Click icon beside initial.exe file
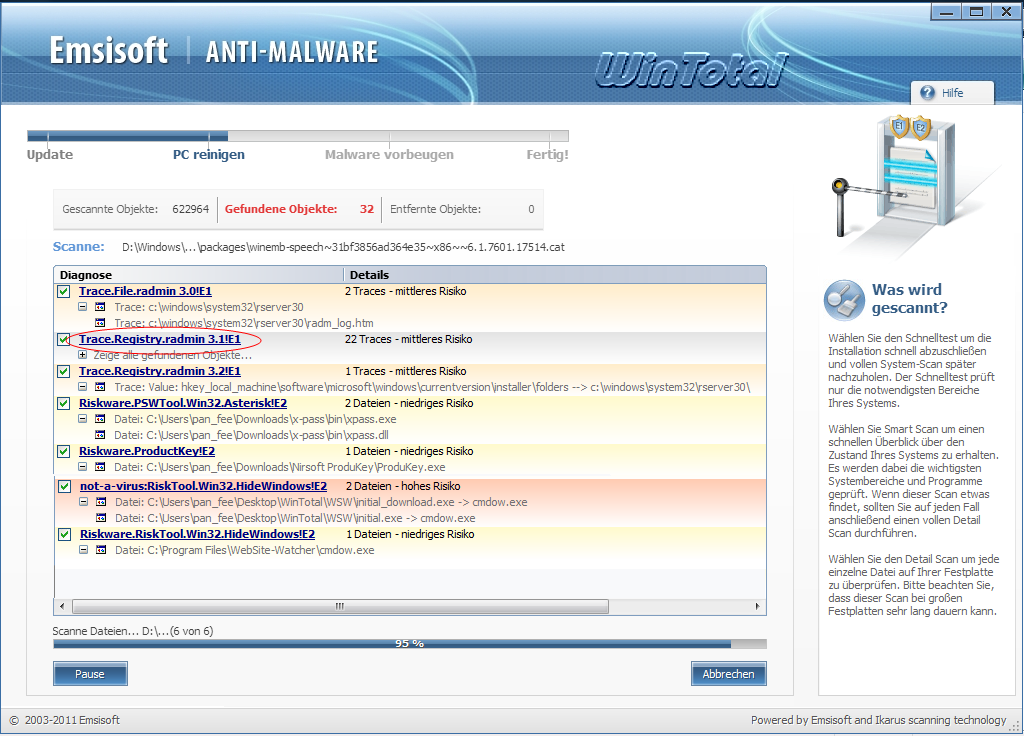This screenshot has height=736, width=1024. click(x=101, y=518)
